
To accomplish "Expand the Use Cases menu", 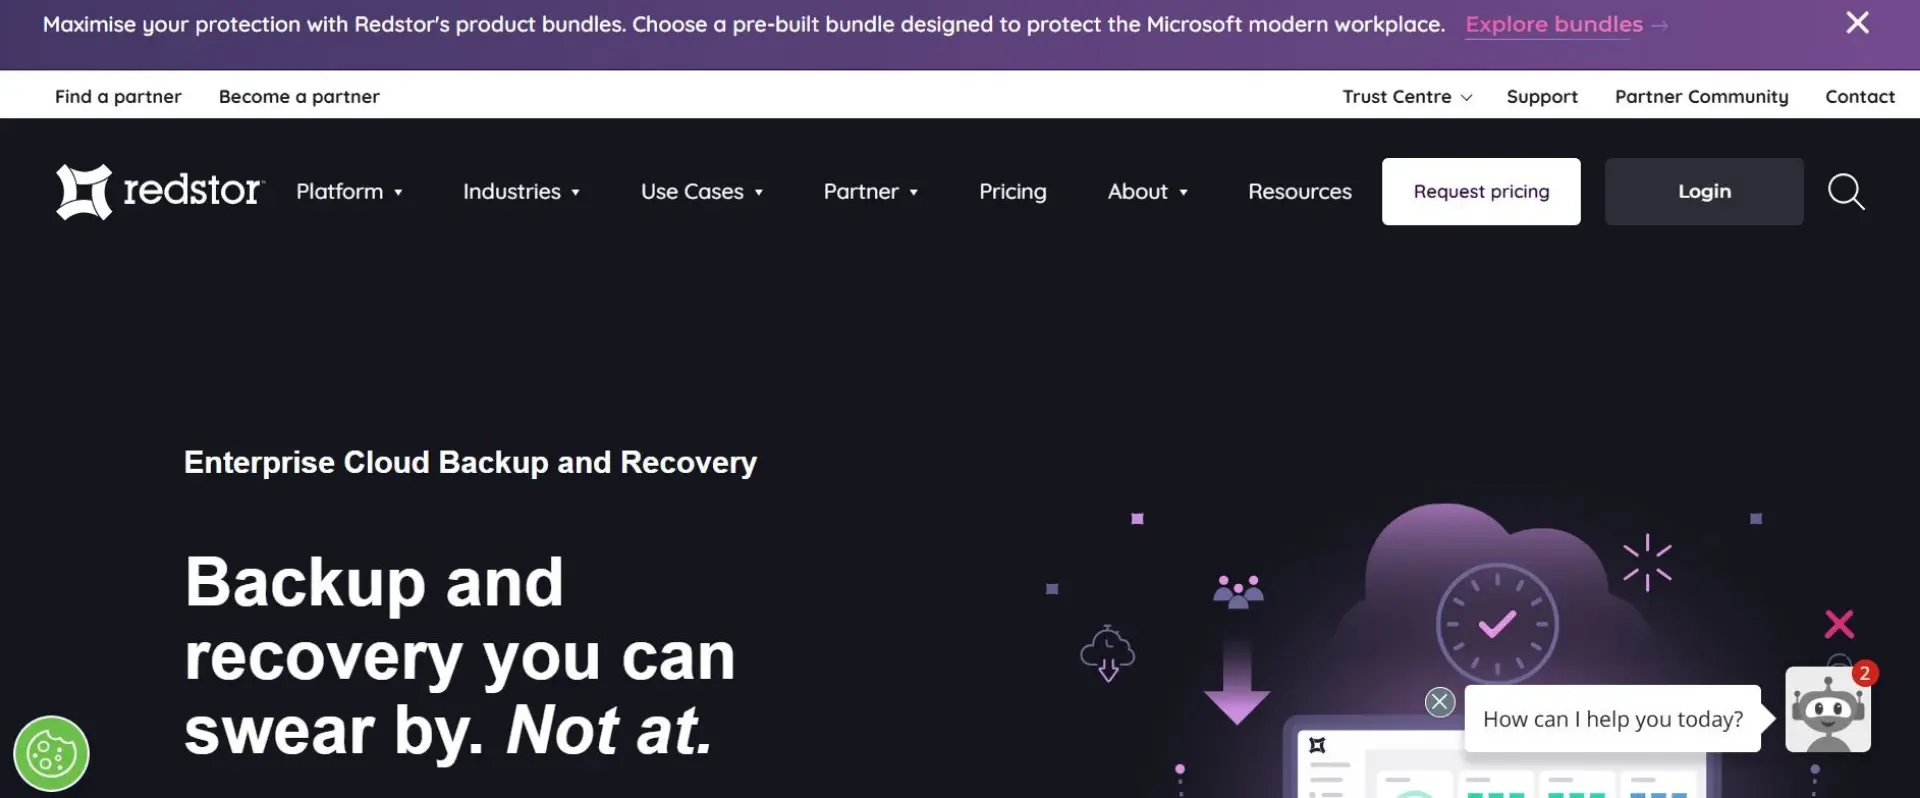I will 702,191.
